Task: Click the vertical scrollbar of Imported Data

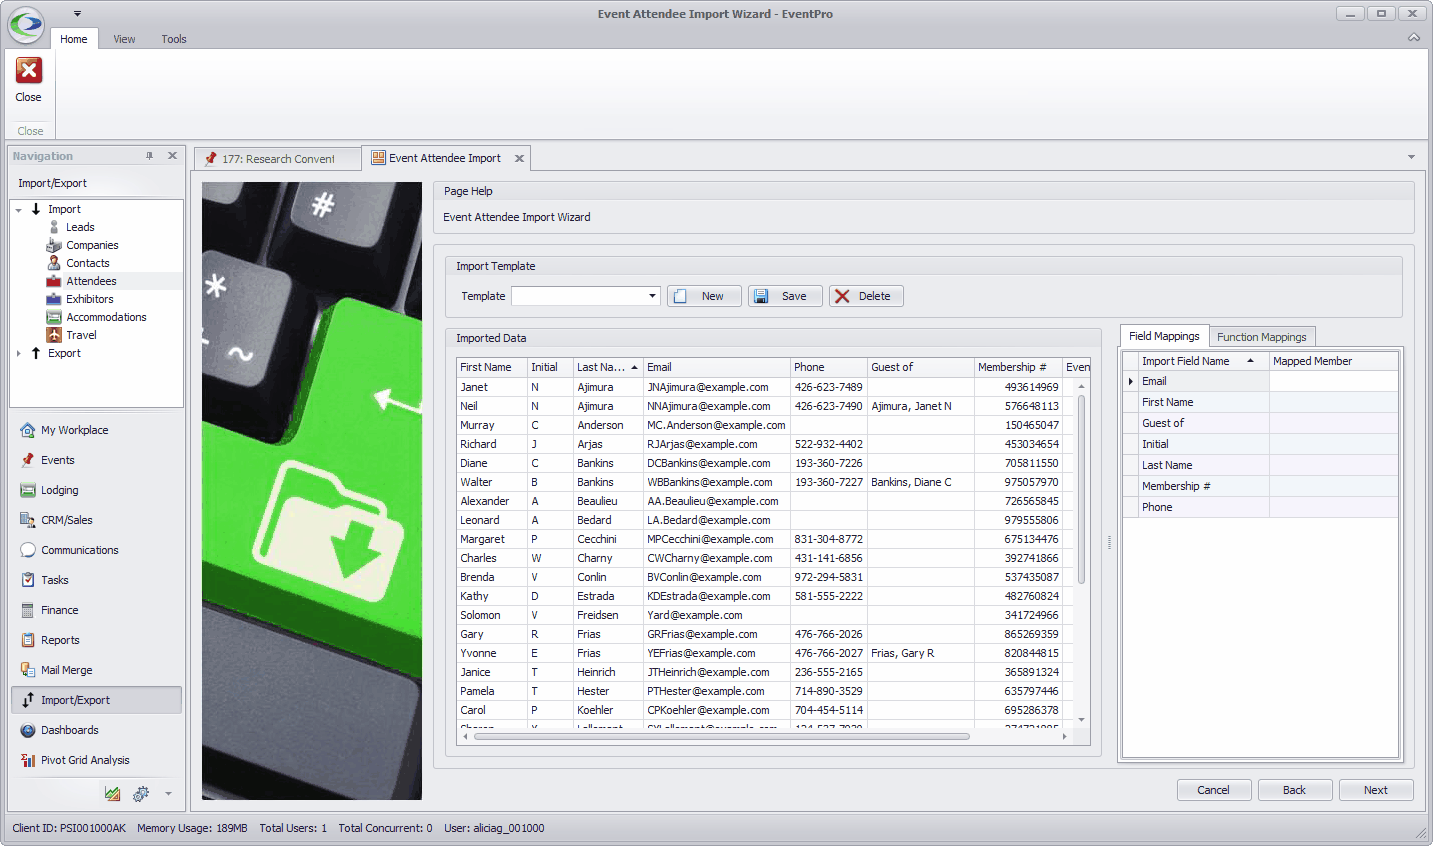Action: coord(1081,490)
